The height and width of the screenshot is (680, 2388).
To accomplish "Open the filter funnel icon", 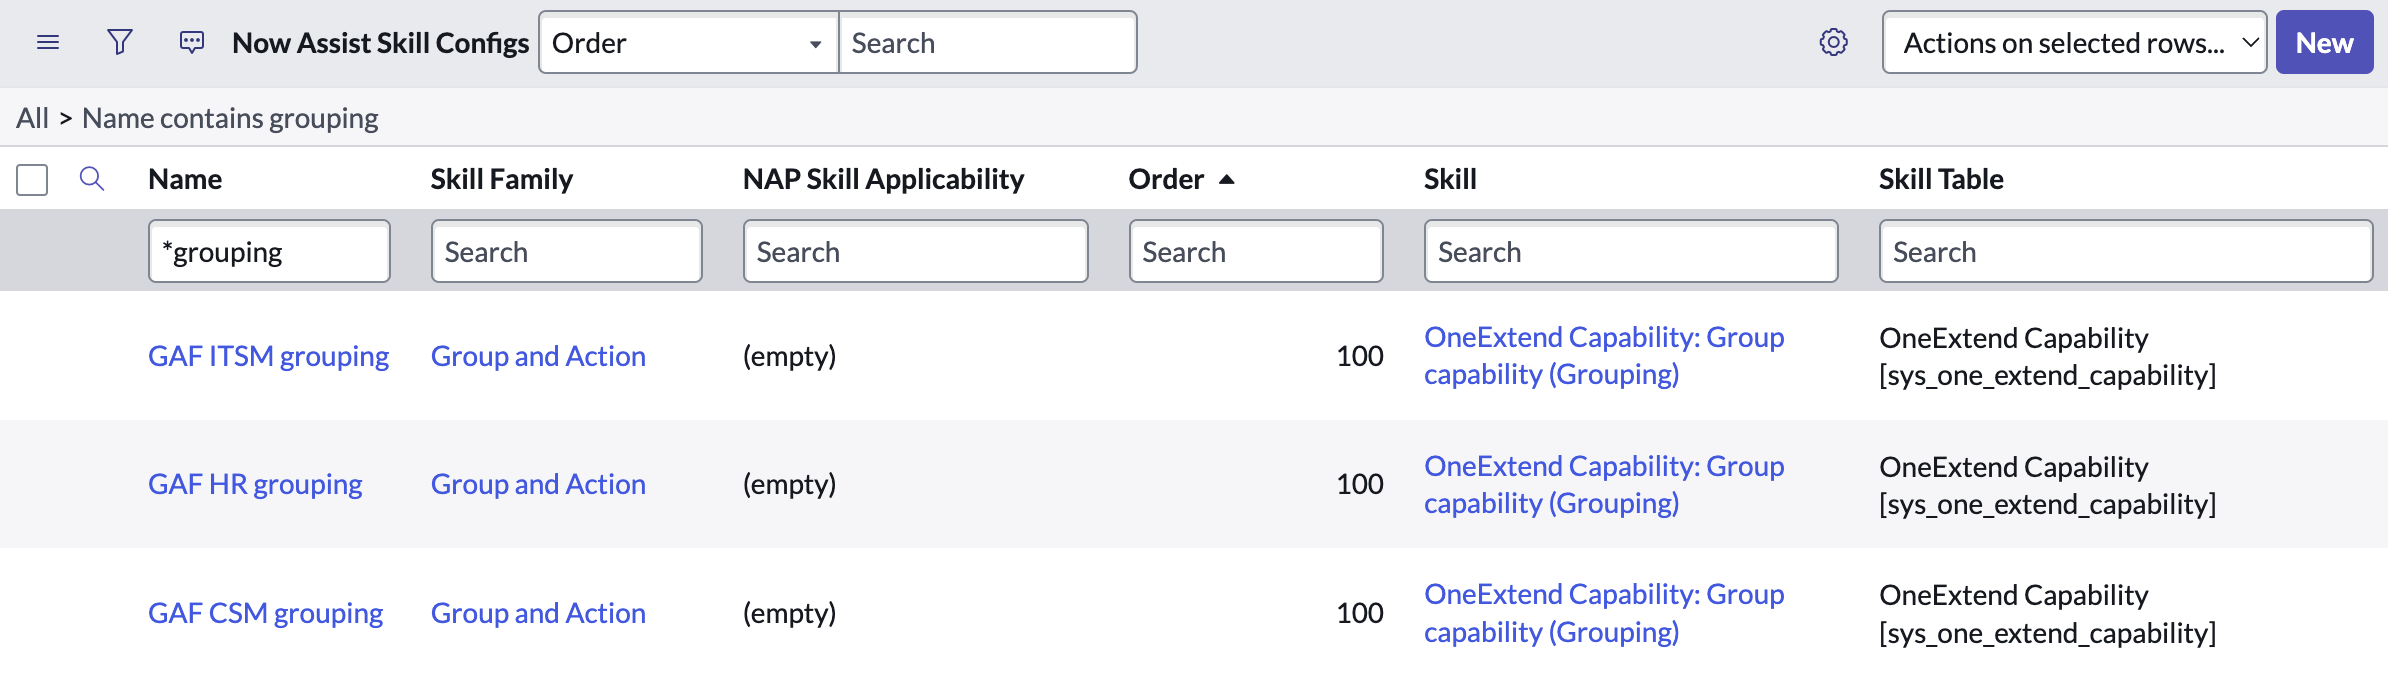I will click(x=120, y=42).
